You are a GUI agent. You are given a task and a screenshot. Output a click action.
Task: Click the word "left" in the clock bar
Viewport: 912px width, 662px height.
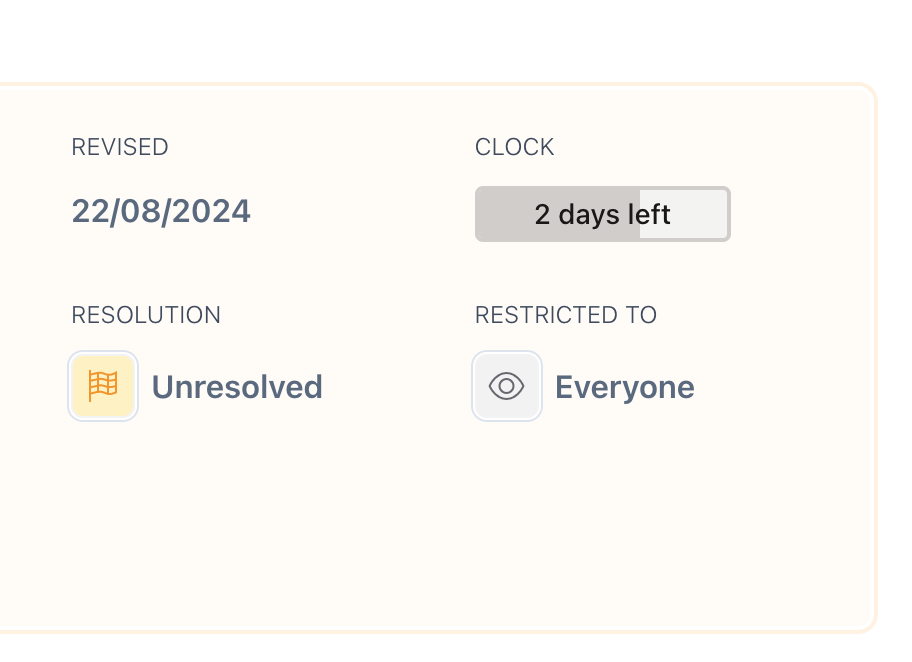pos(649,214)
